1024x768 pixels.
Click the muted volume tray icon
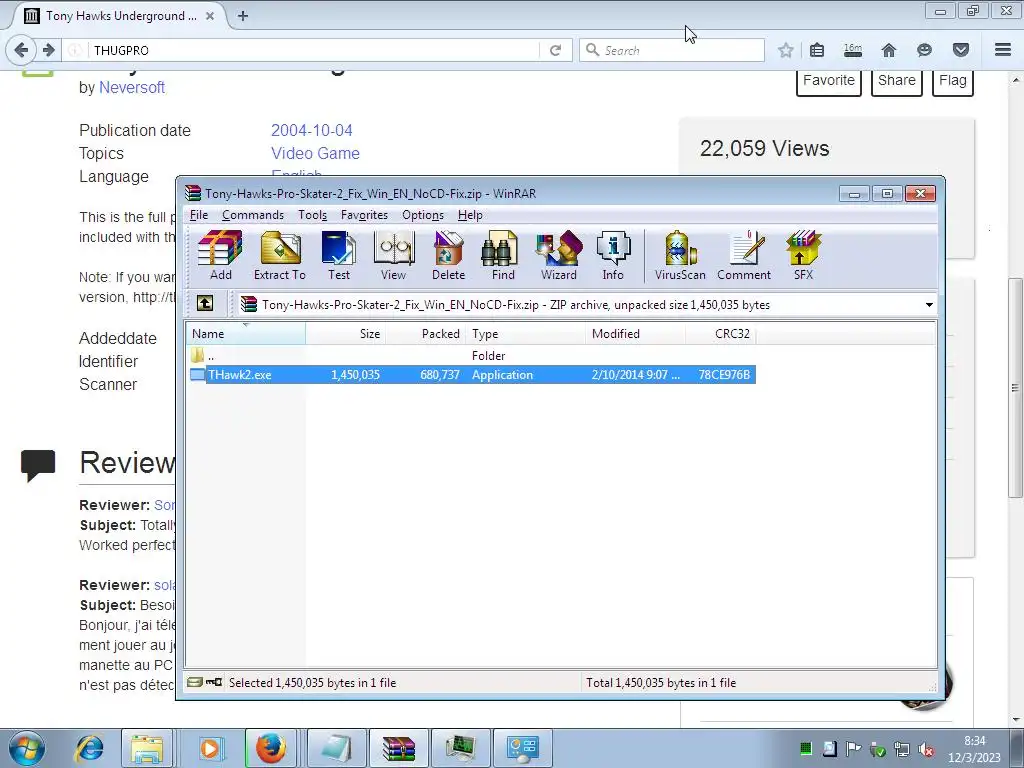click(925, 749)
